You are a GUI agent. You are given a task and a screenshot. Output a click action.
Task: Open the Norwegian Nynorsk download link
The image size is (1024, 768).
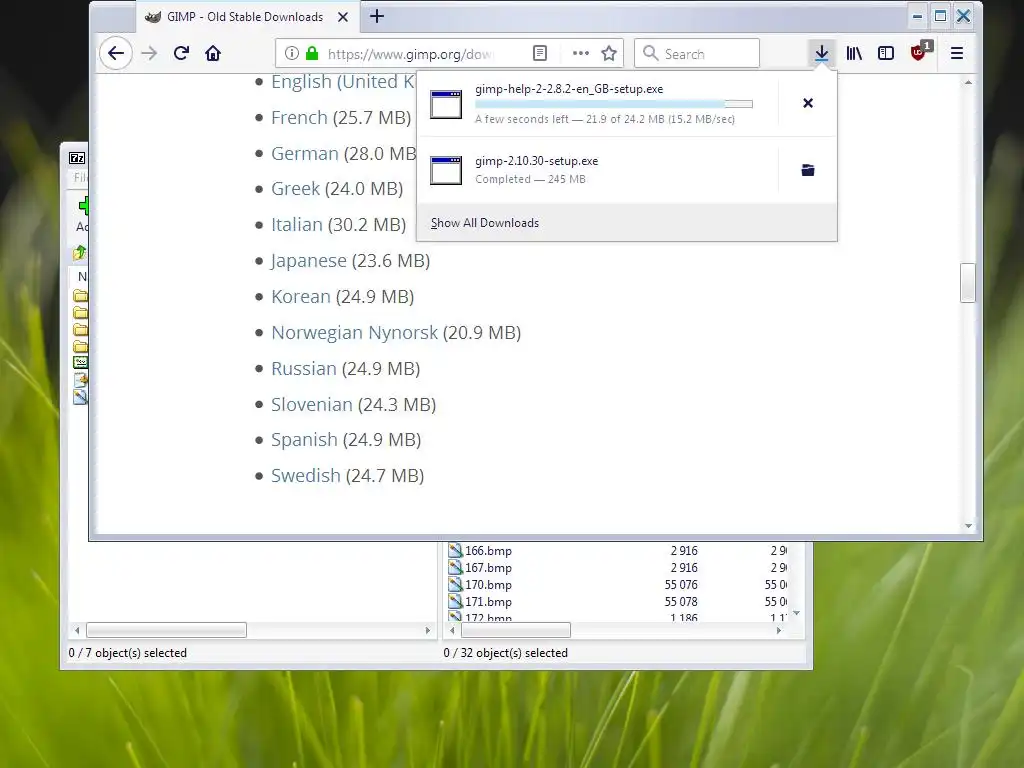pyautogui.click(x=355, y=332)
